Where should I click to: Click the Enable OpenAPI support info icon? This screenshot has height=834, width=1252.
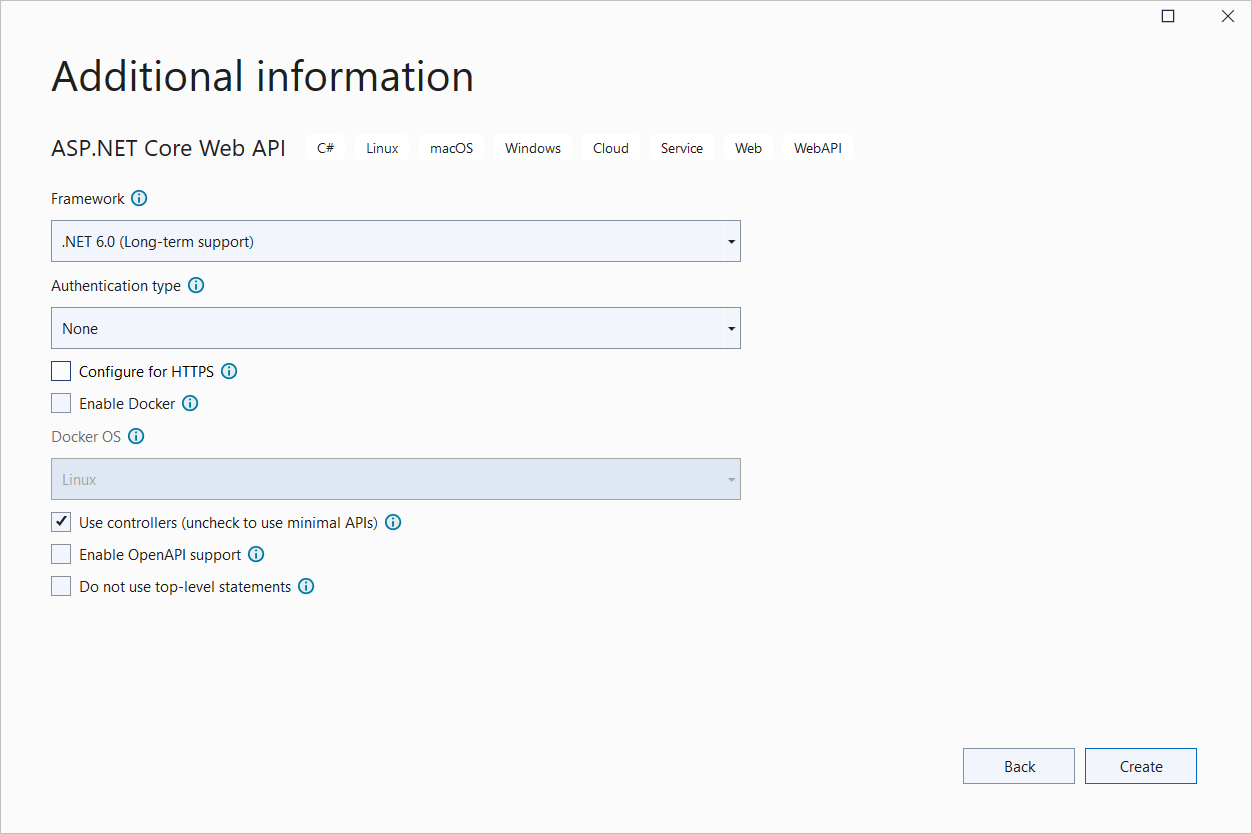tap(256, 554)
